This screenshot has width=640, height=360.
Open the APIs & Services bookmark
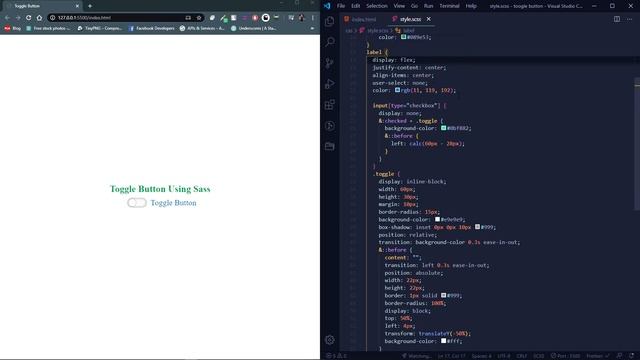point(202,28)
